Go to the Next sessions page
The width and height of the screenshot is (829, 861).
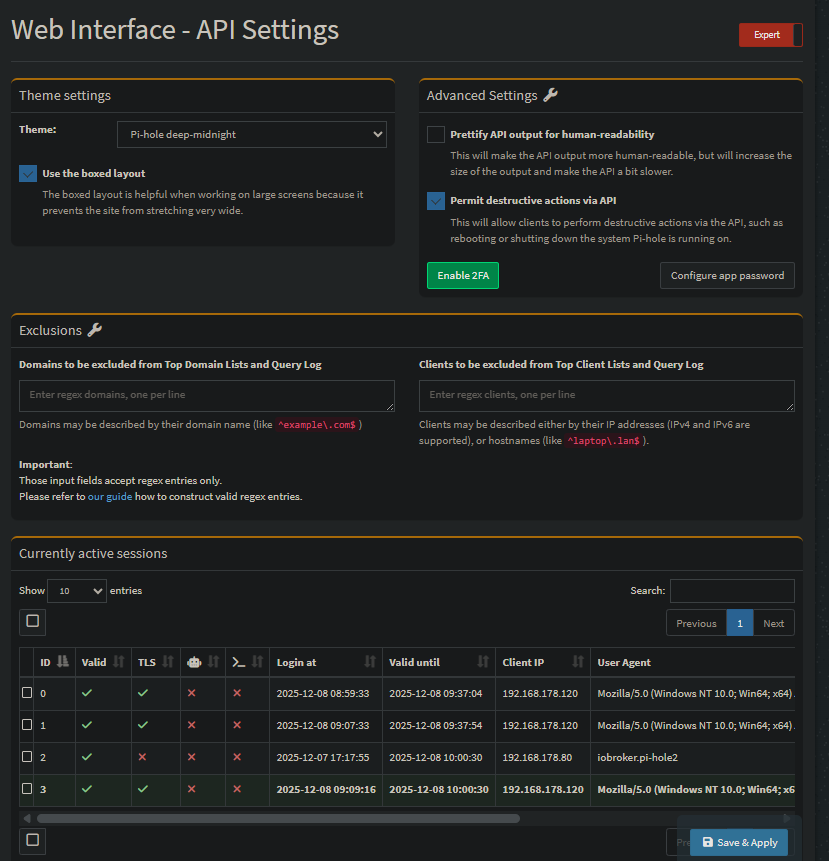(773, 623)
